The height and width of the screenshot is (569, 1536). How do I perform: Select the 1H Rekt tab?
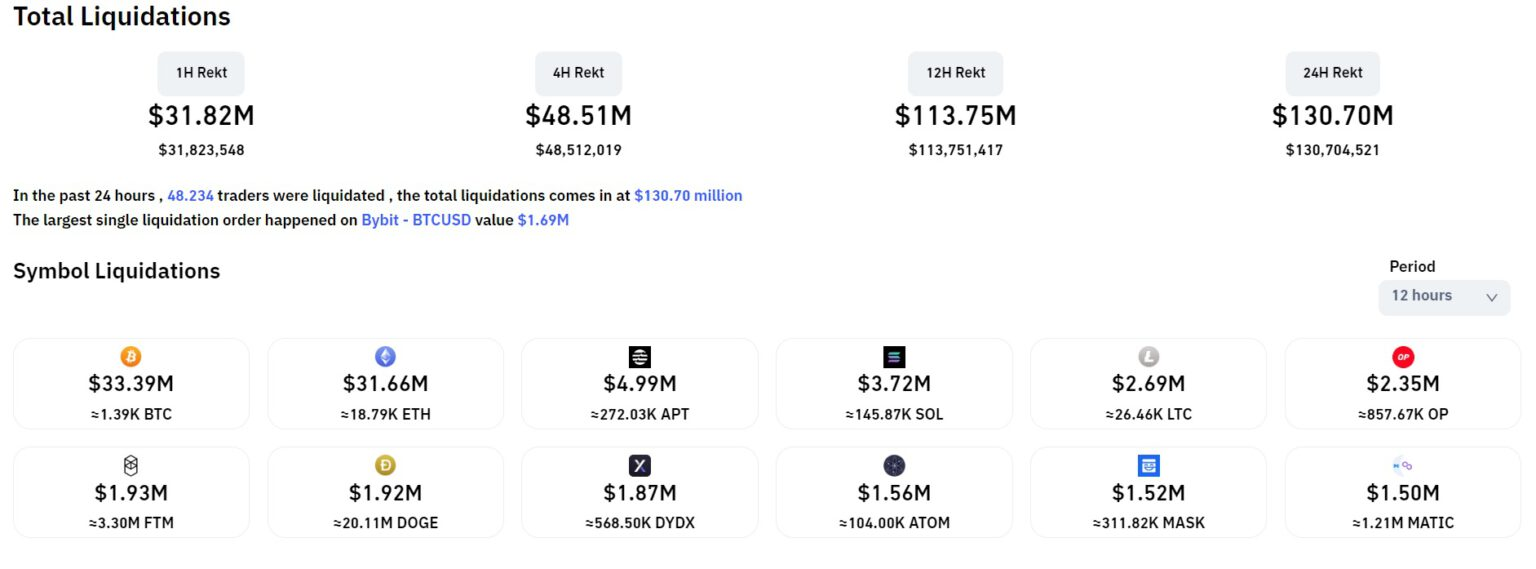(201, 73)
